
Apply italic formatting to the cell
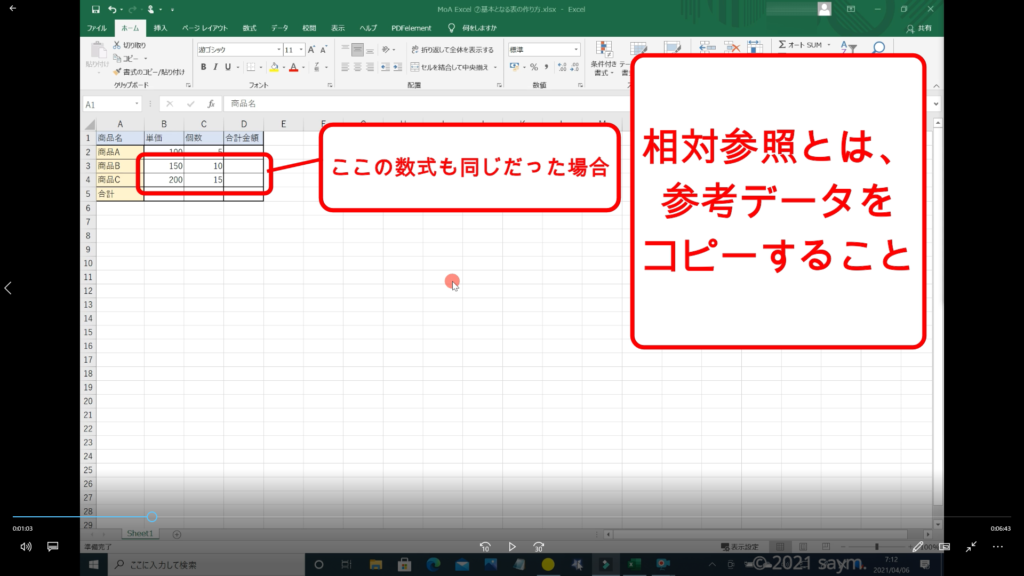click(x=215, y=67)
